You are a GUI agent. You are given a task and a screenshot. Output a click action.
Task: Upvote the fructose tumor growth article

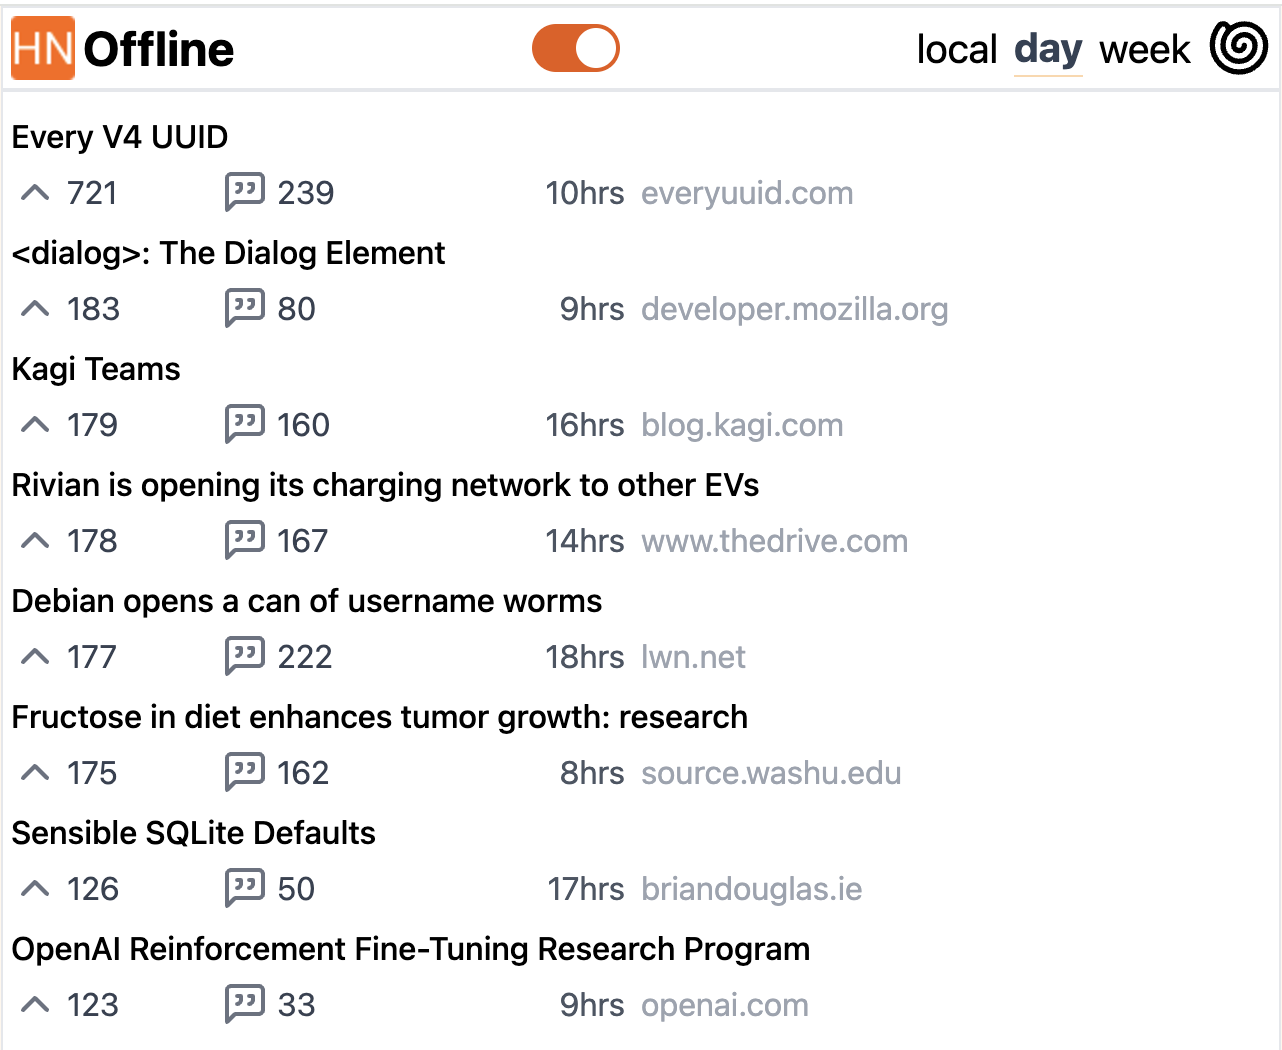[34, 772]
